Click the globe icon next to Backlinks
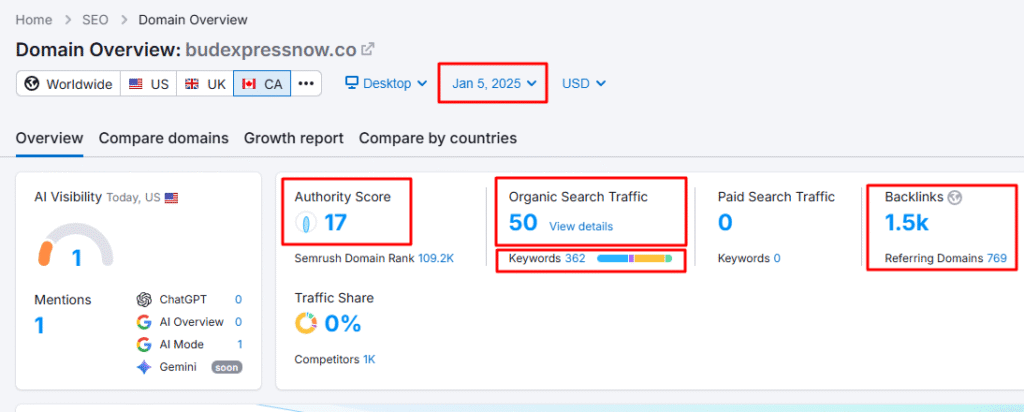This screenshot has width=1024, height=412. pos(955,197)
